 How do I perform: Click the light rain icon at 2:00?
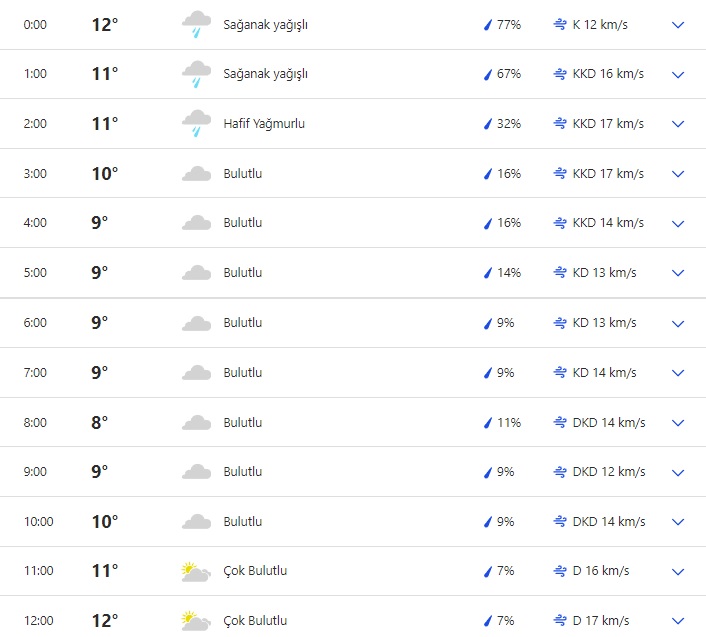click(196, 124)
